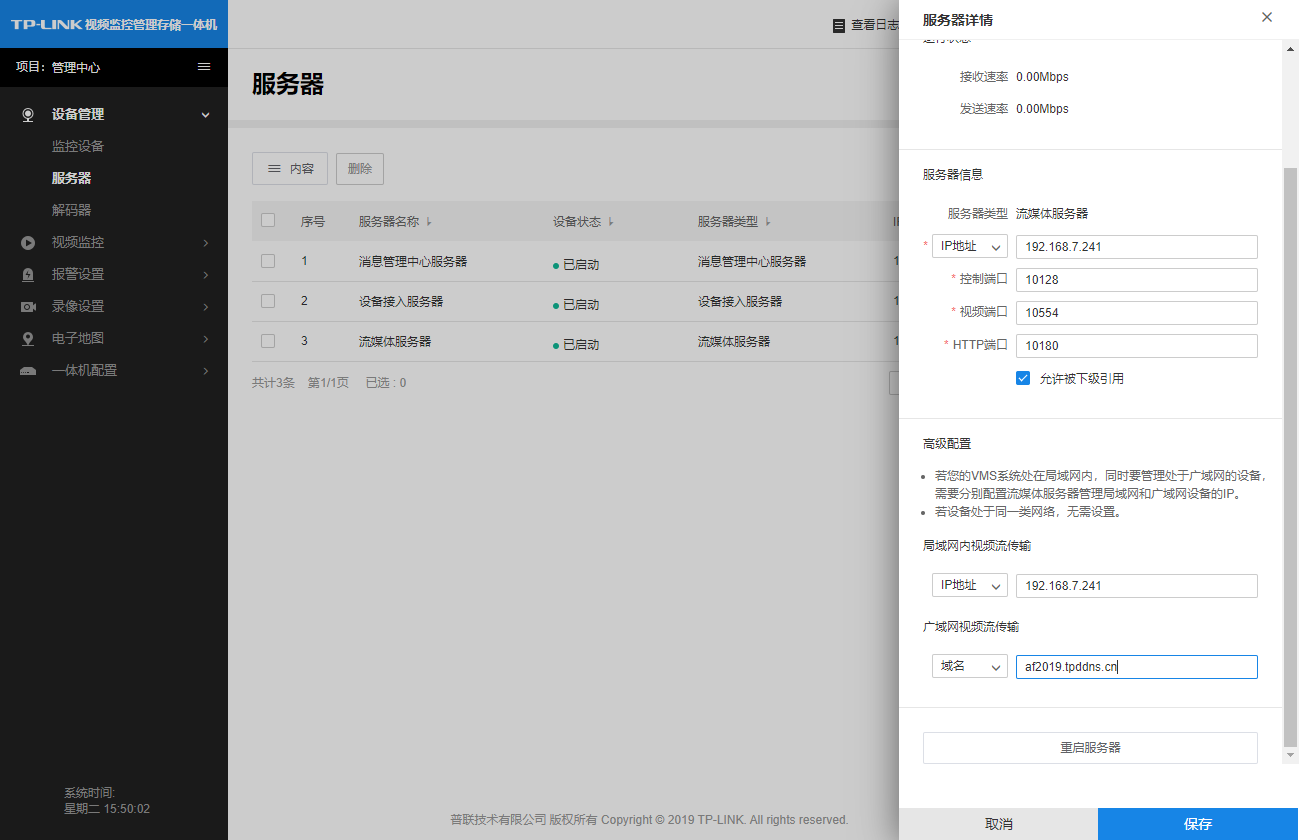
Task: Expand the 视频监控 submenu chevron
Action: click(x=206, y=243)
